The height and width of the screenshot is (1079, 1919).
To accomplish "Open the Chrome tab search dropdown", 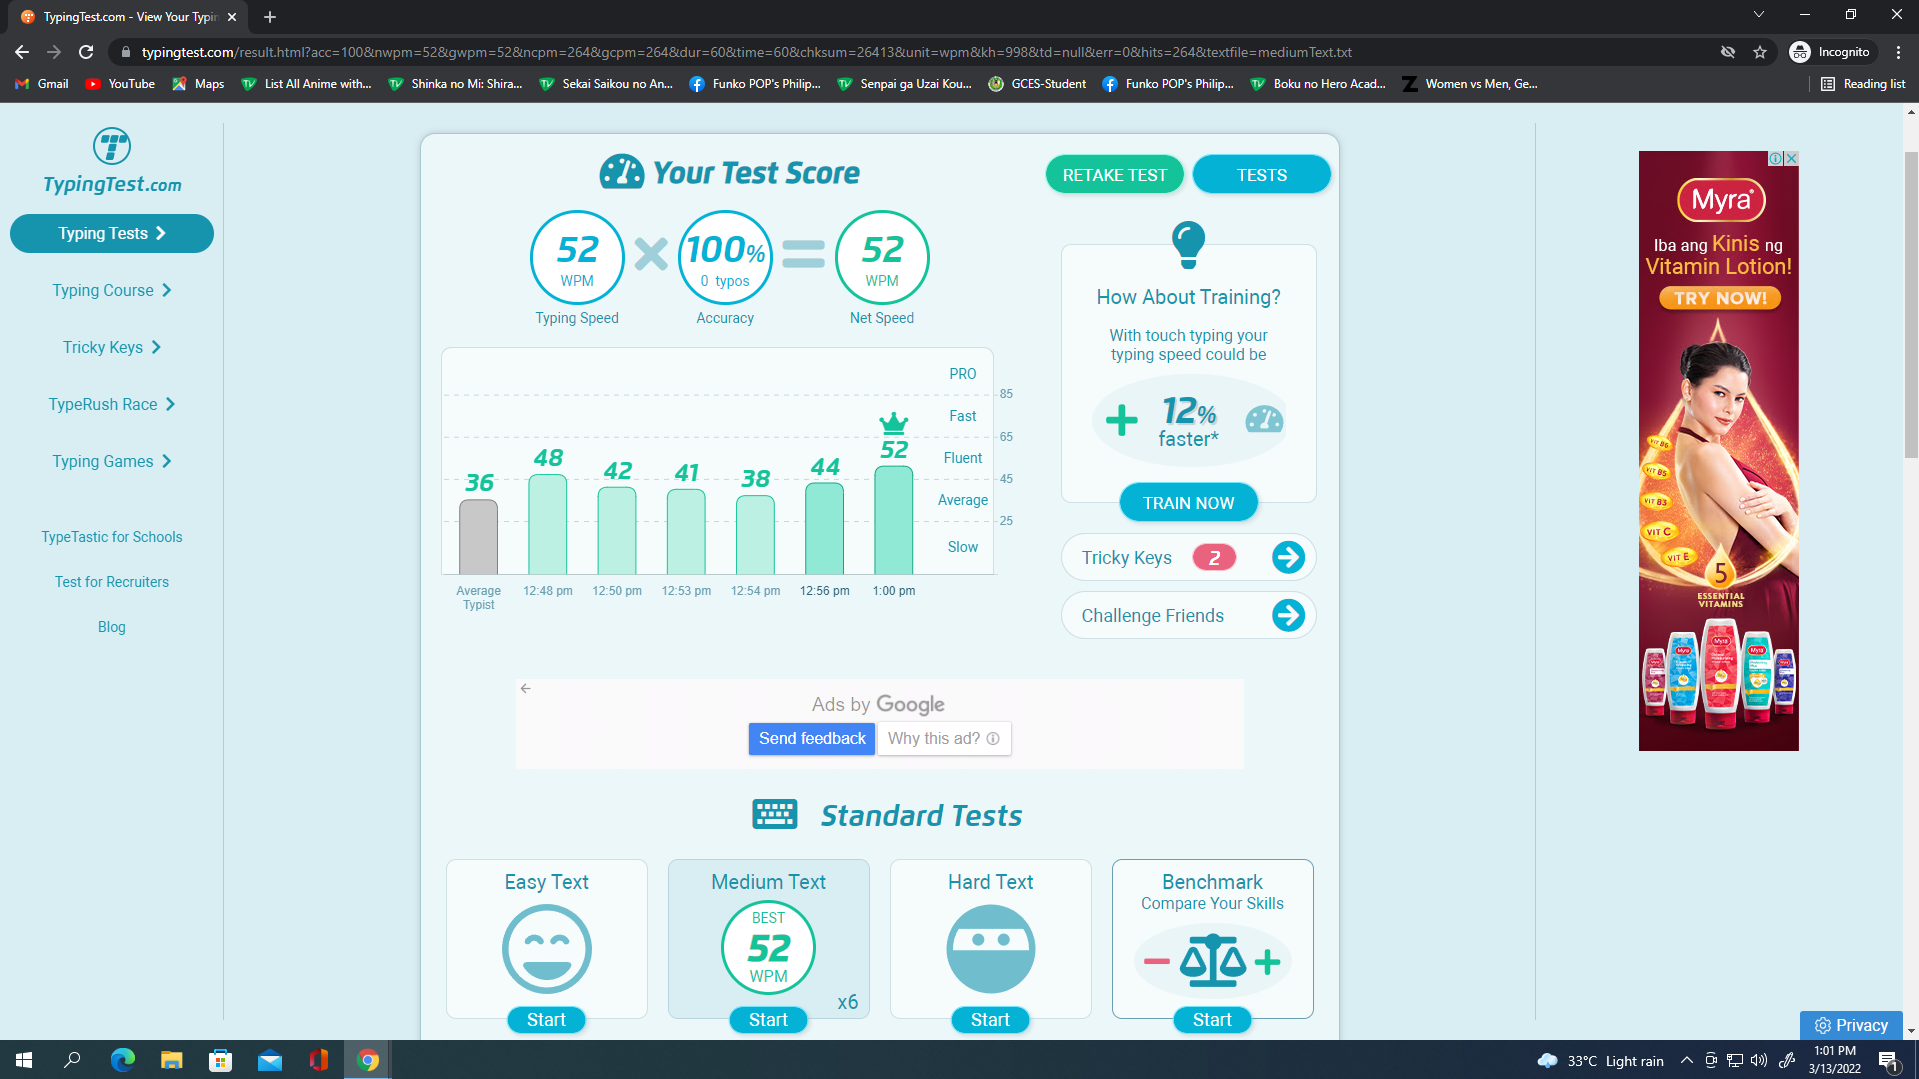I will (x=1759, y=15).
